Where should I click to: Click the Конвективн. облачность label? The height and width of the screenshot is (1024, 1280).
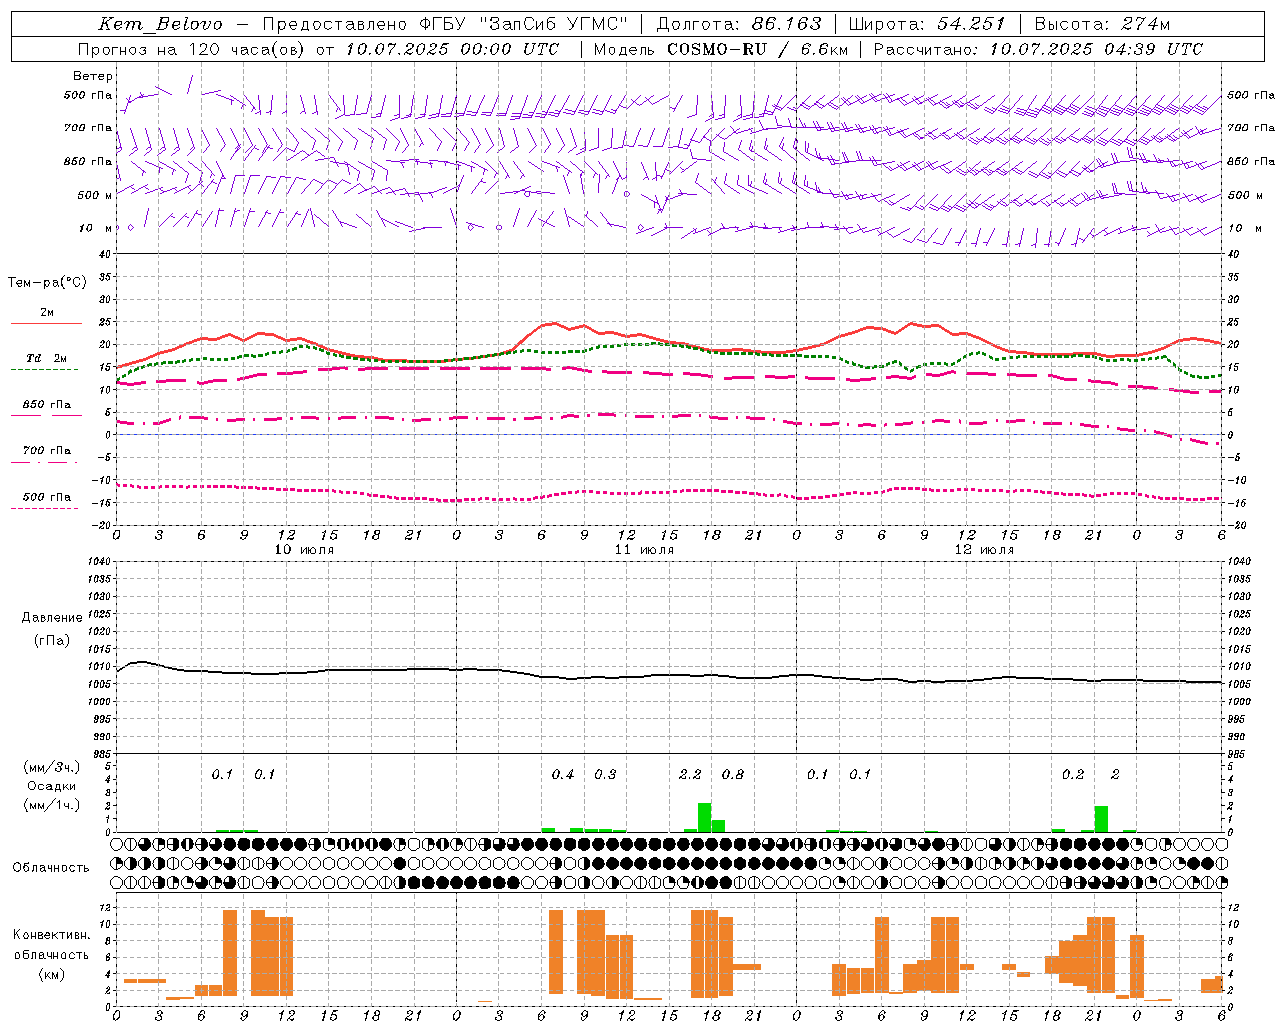coord(51,945)
